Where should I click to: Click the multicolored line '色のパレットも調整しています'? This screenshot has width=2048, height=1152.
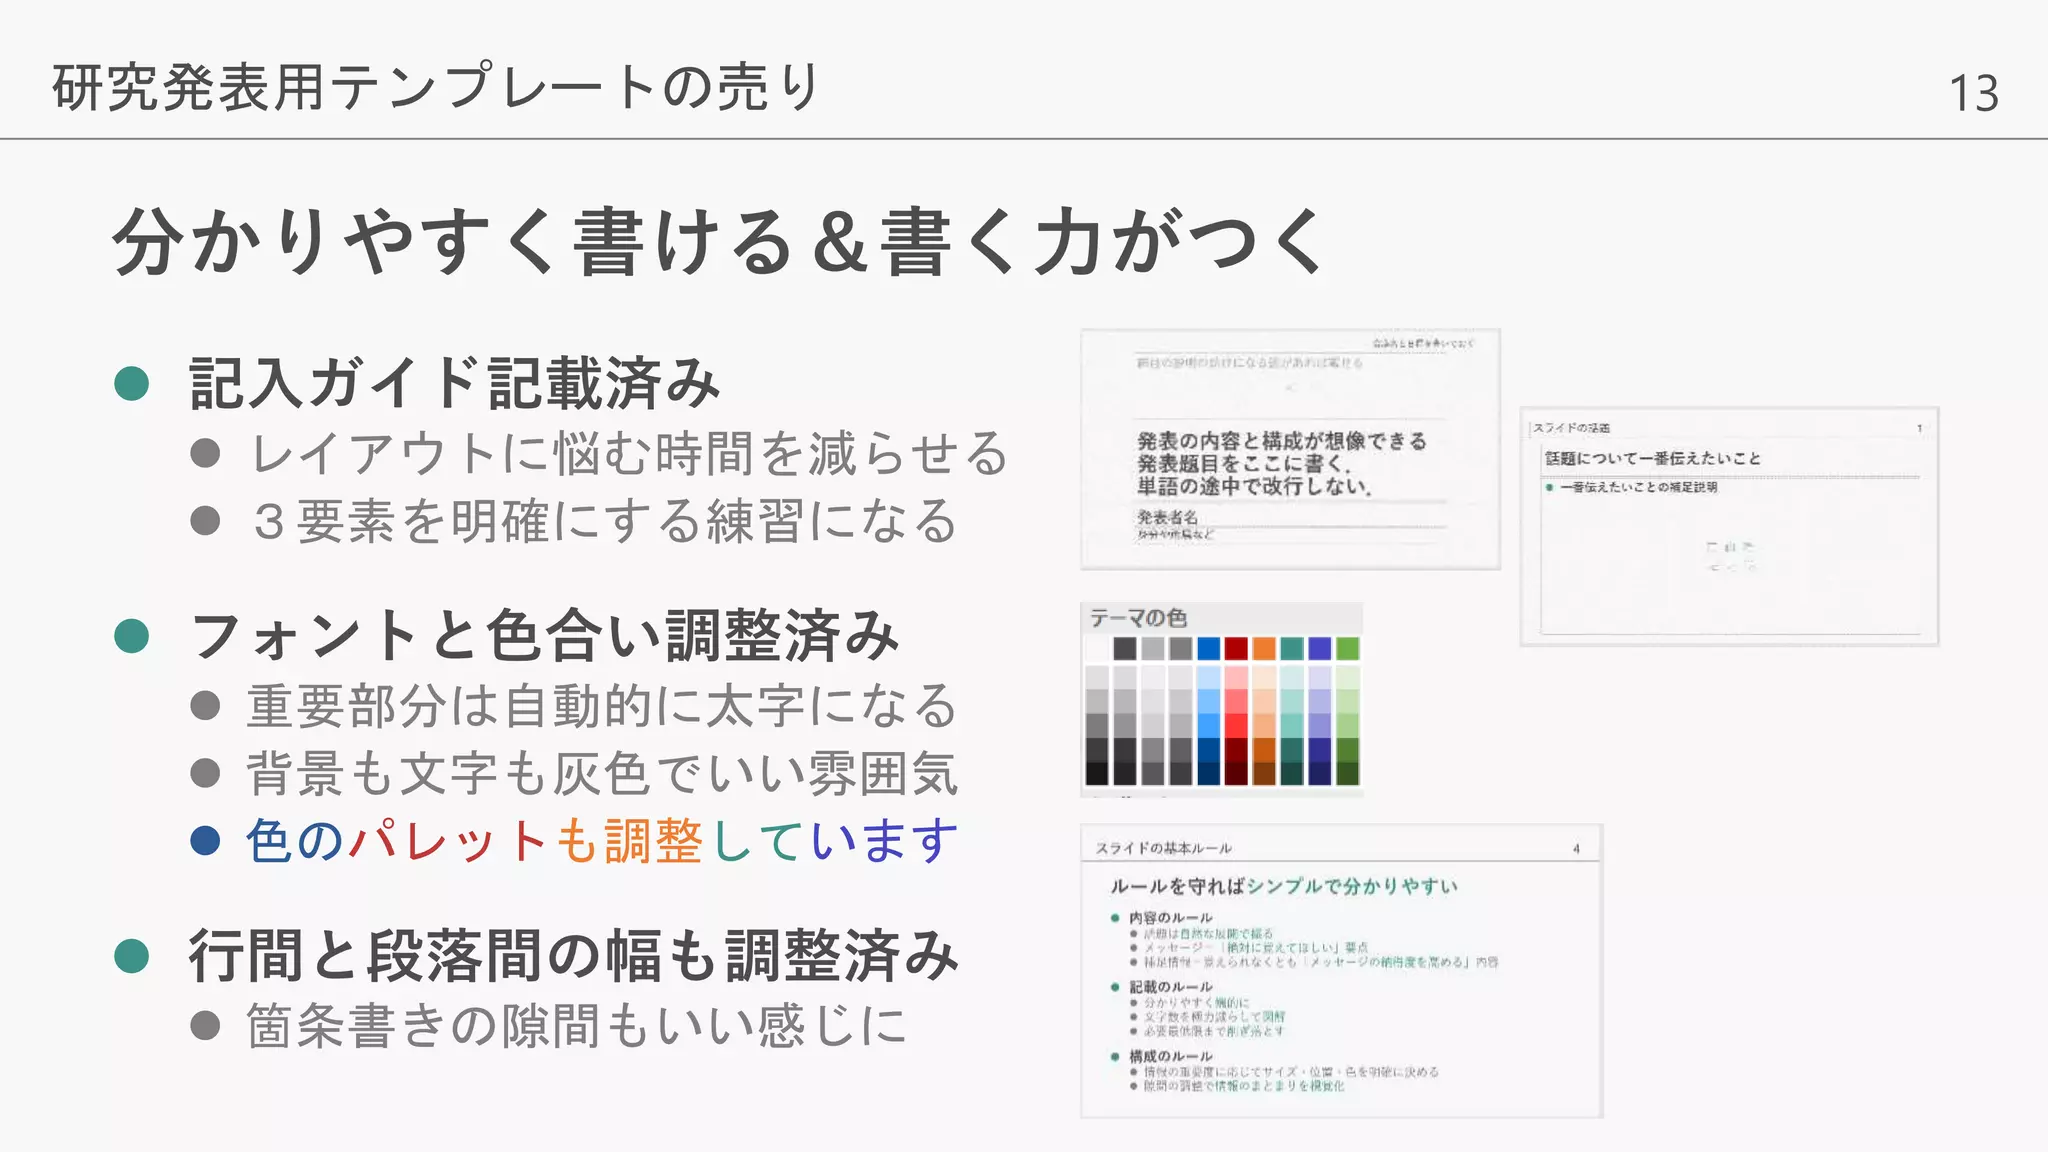(603, 841)
